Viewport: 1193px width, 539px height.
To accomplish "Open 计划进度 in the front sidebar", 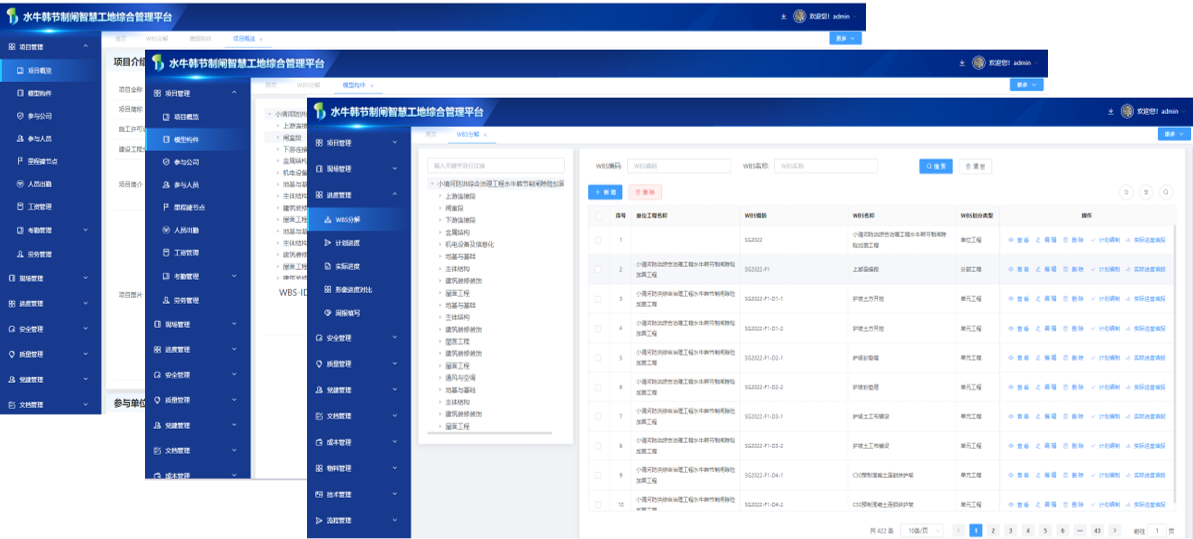I will pos(347,242).
